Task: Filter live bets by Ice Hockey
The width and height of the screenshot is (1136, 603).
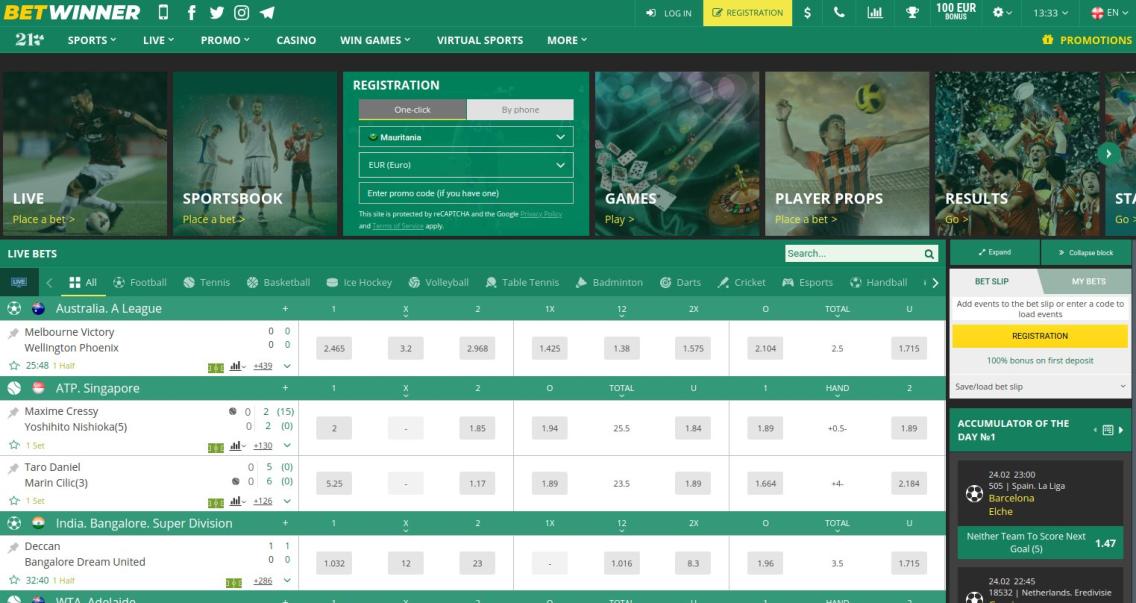Action: pyautogui.click(x=359, y=282)
